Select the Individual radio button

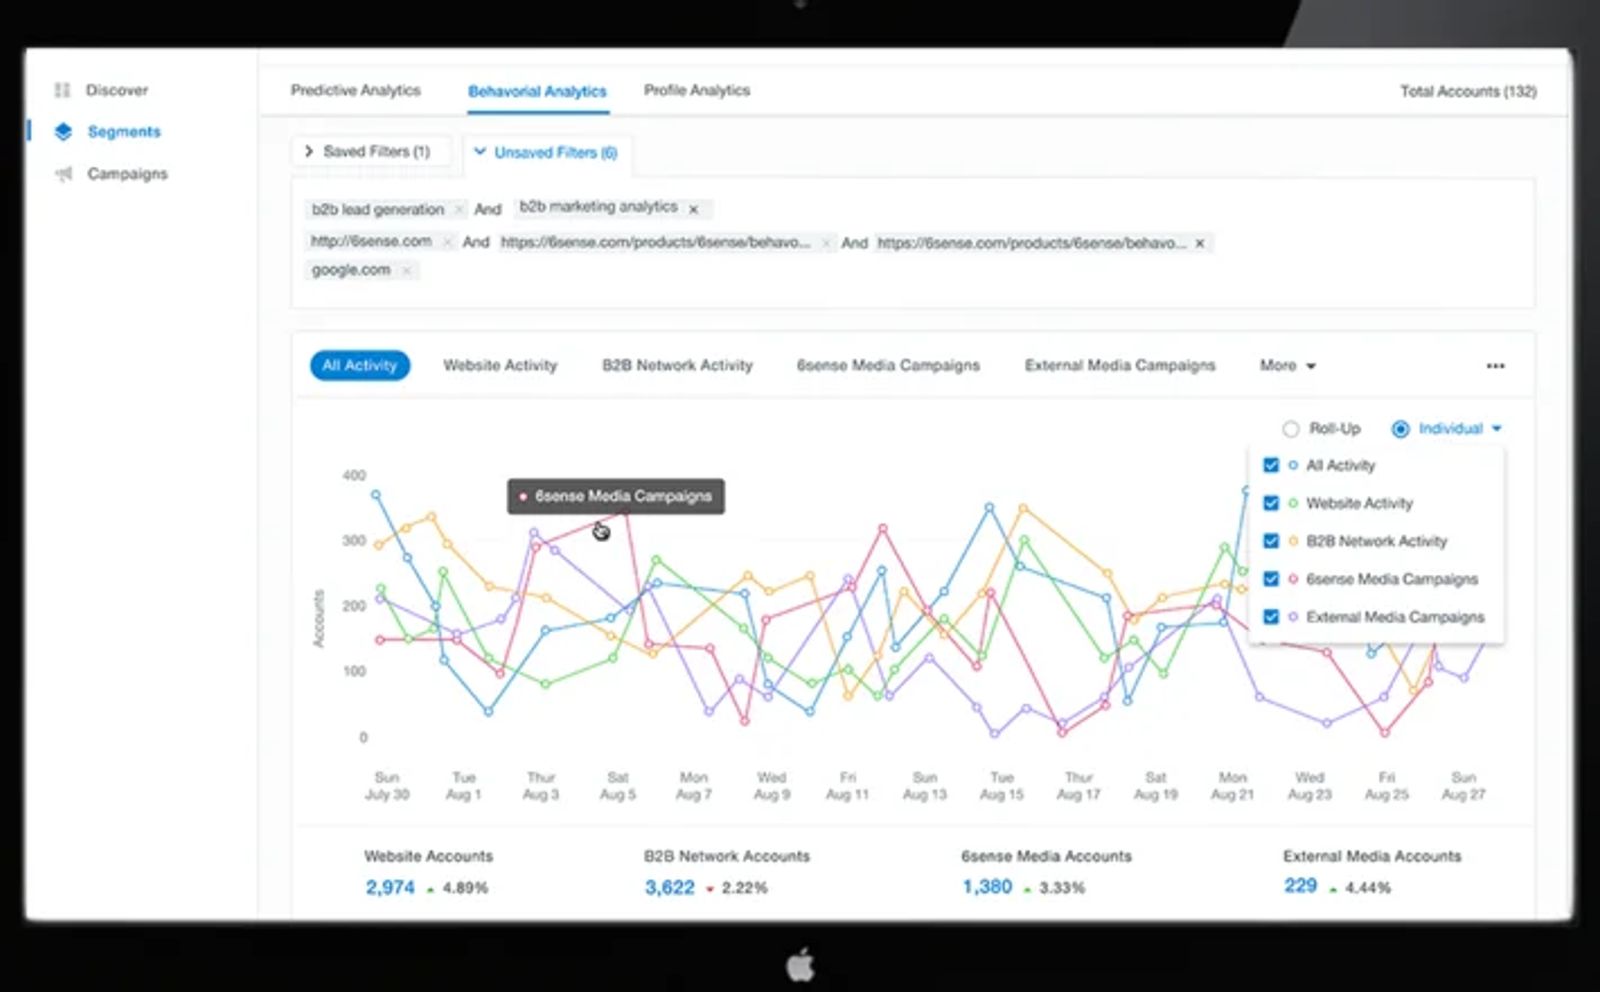1401,429
